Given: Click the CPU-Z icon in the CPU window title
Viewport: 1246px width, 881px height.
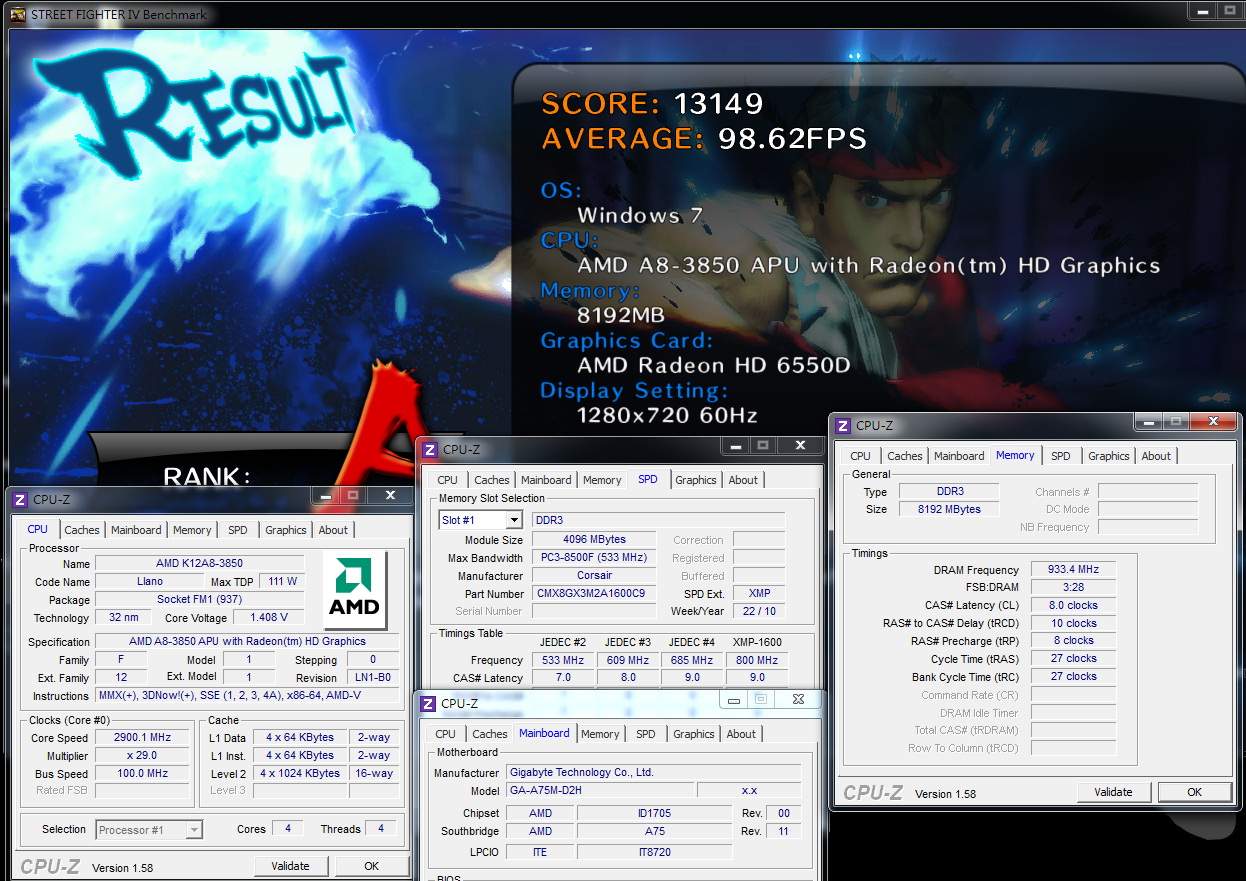Looking at the screenshot, I should [x=20, y=499].
